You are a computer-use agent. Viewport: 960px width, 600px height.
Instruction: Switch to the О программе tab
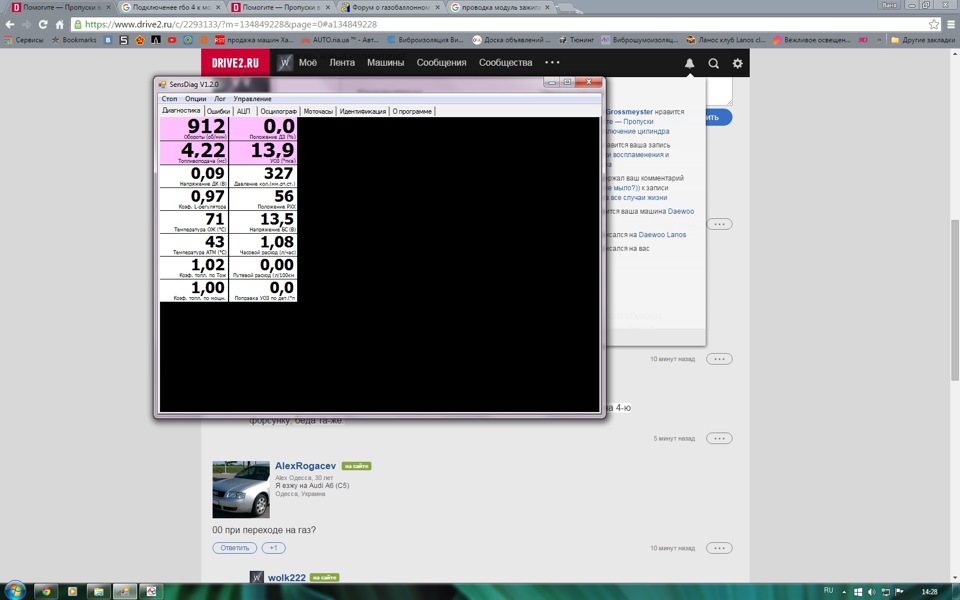click(412, 111)
